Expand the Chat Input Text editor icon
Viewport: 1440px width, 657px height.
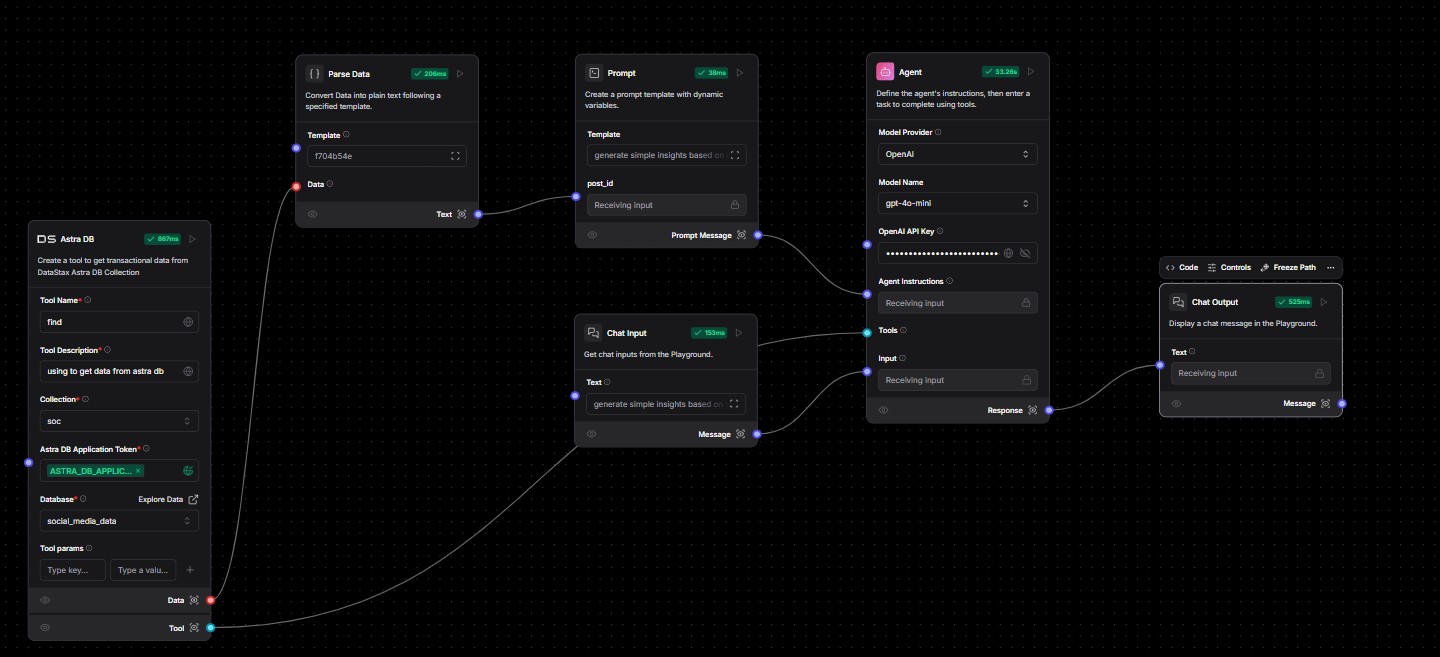(734, 404)
